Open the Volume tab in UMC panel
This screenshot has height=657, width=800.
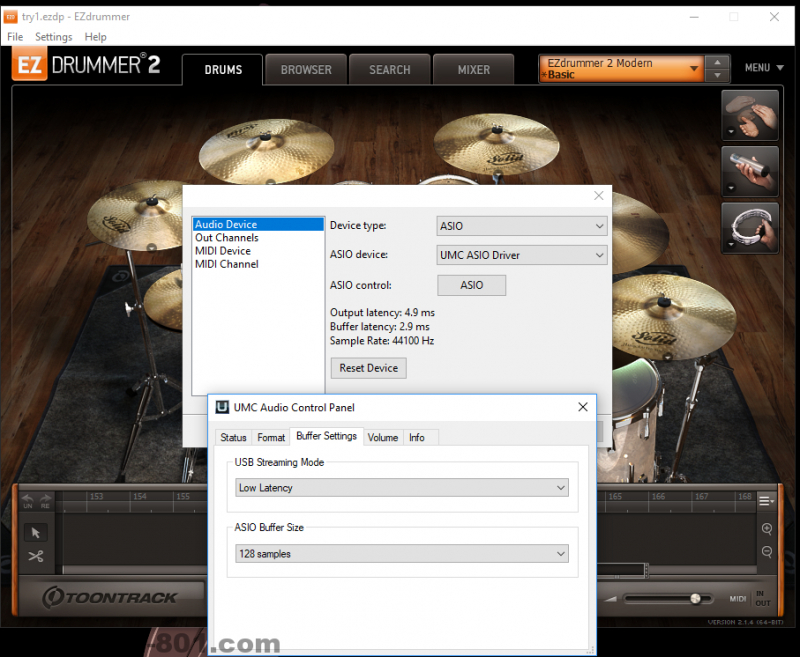[382, 437]
